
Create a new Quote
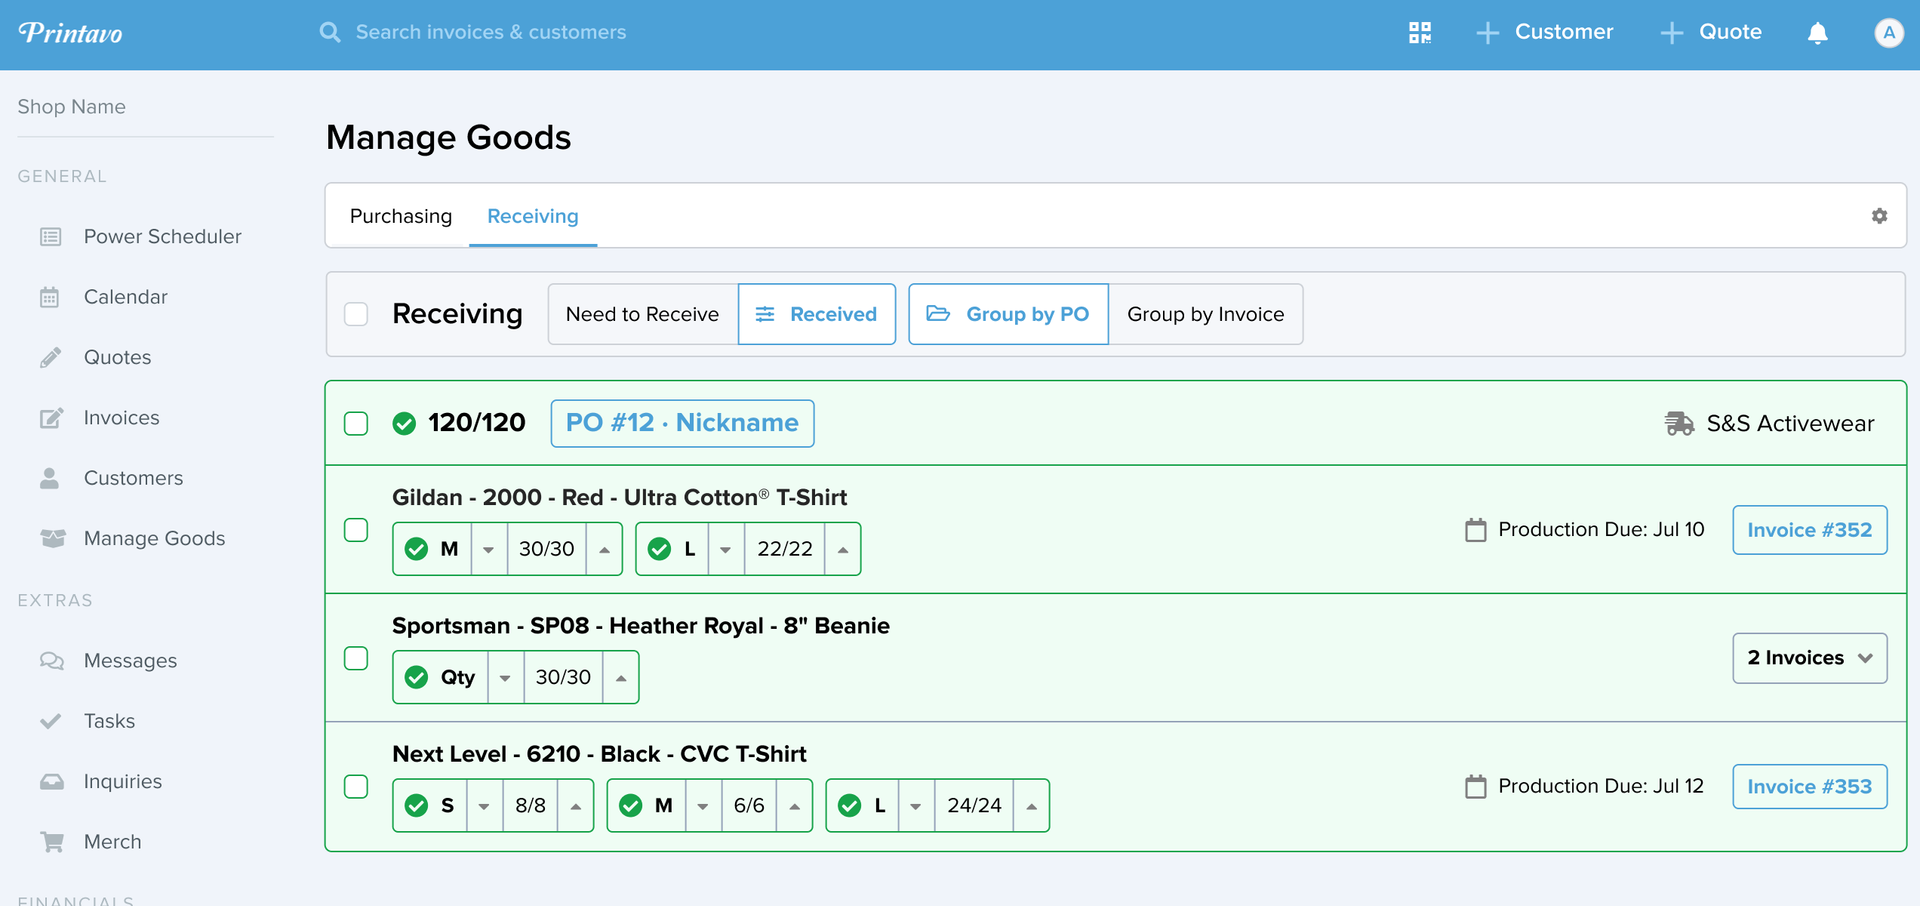point(1711,32)
